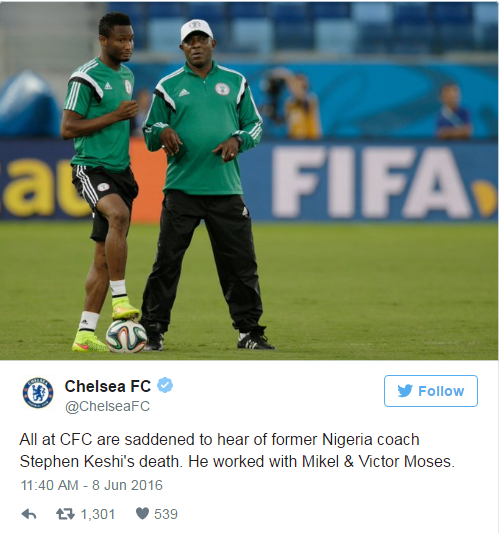This screenshot has height=533, width=502.
Task: Open the attached training photo
Action: point(249,181)
